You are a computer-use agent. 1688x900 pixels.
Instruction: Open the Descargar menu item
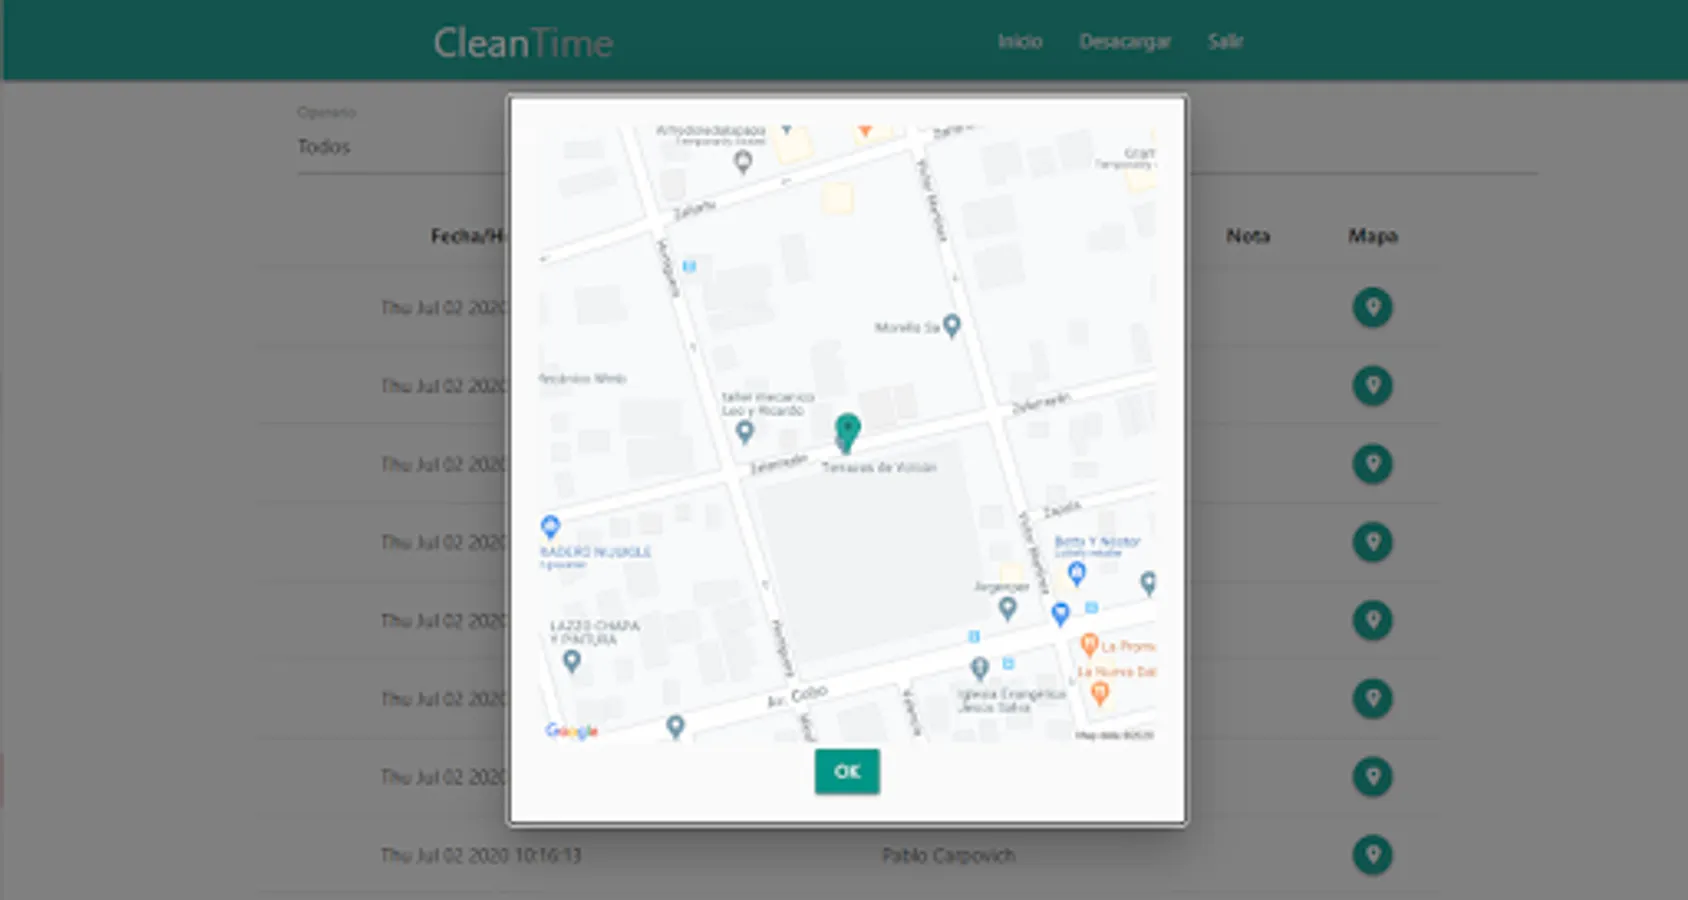click(x=1125, y=41)
